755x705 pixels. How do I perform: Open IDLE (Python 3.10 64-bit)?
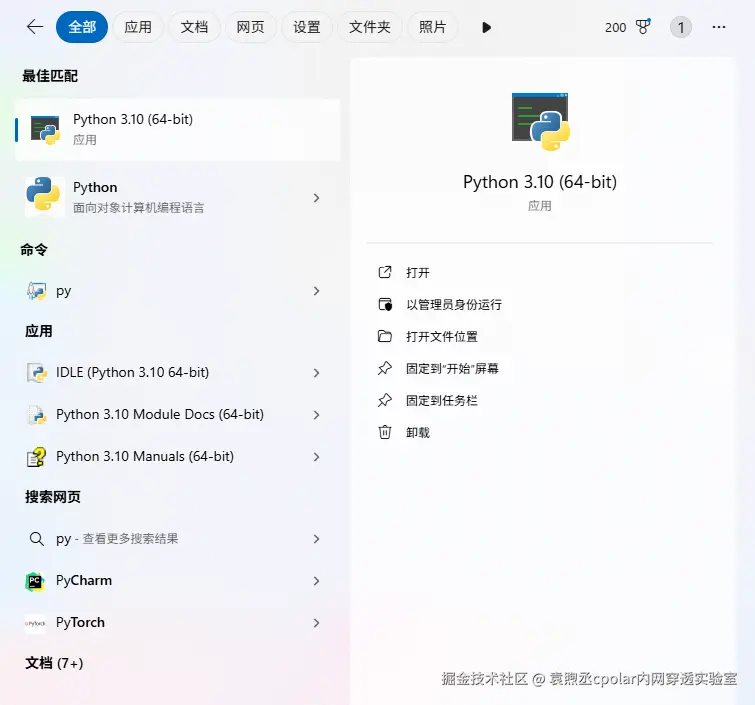click(x=164, y=373)
